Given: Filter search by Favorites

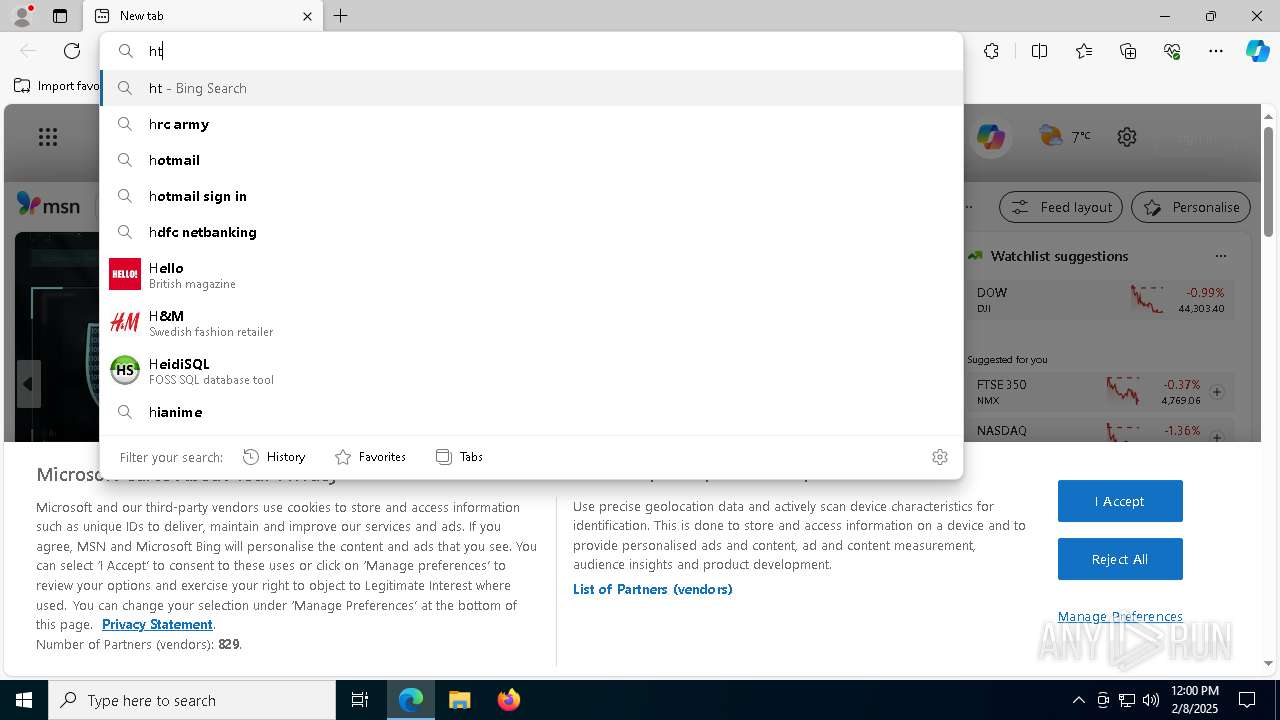Looking at the screenshot, I should [x=370, y=457].
